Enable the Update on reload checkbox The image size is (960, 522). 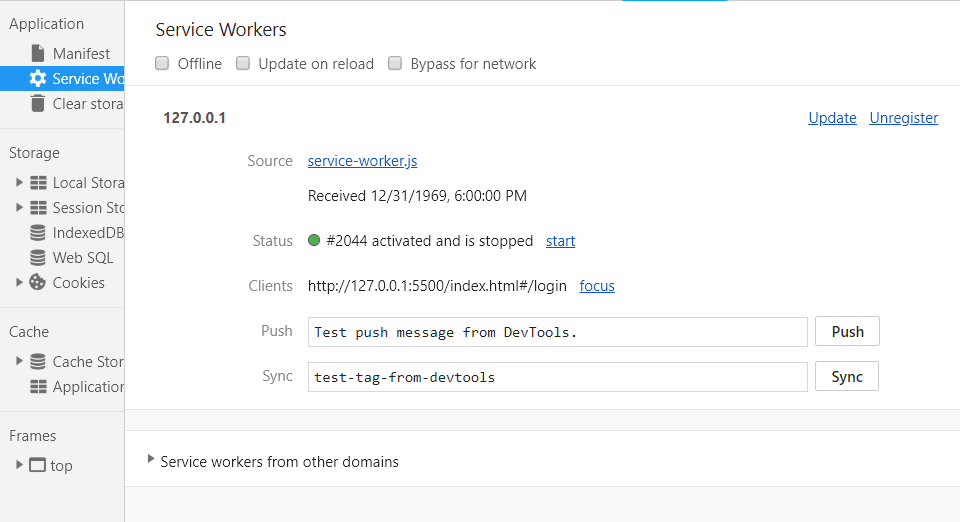[x=243, y=63]
